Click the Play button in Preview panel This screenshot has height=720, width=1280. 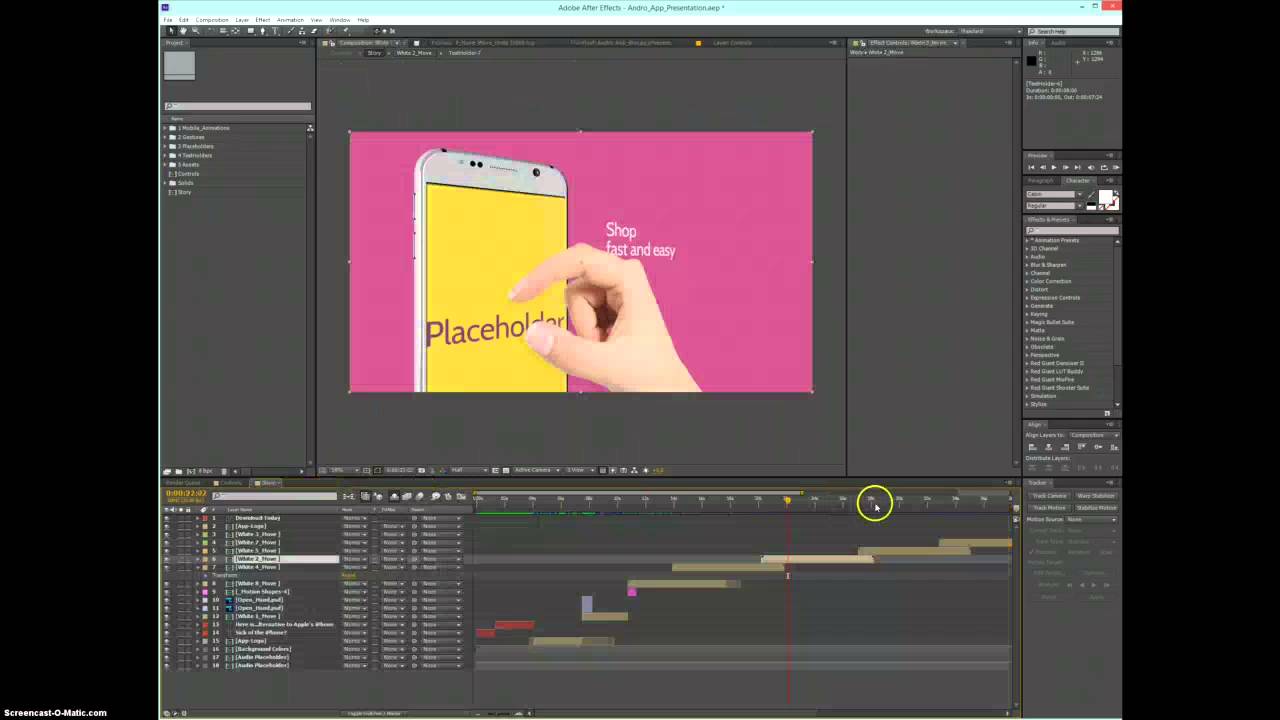1054,167
